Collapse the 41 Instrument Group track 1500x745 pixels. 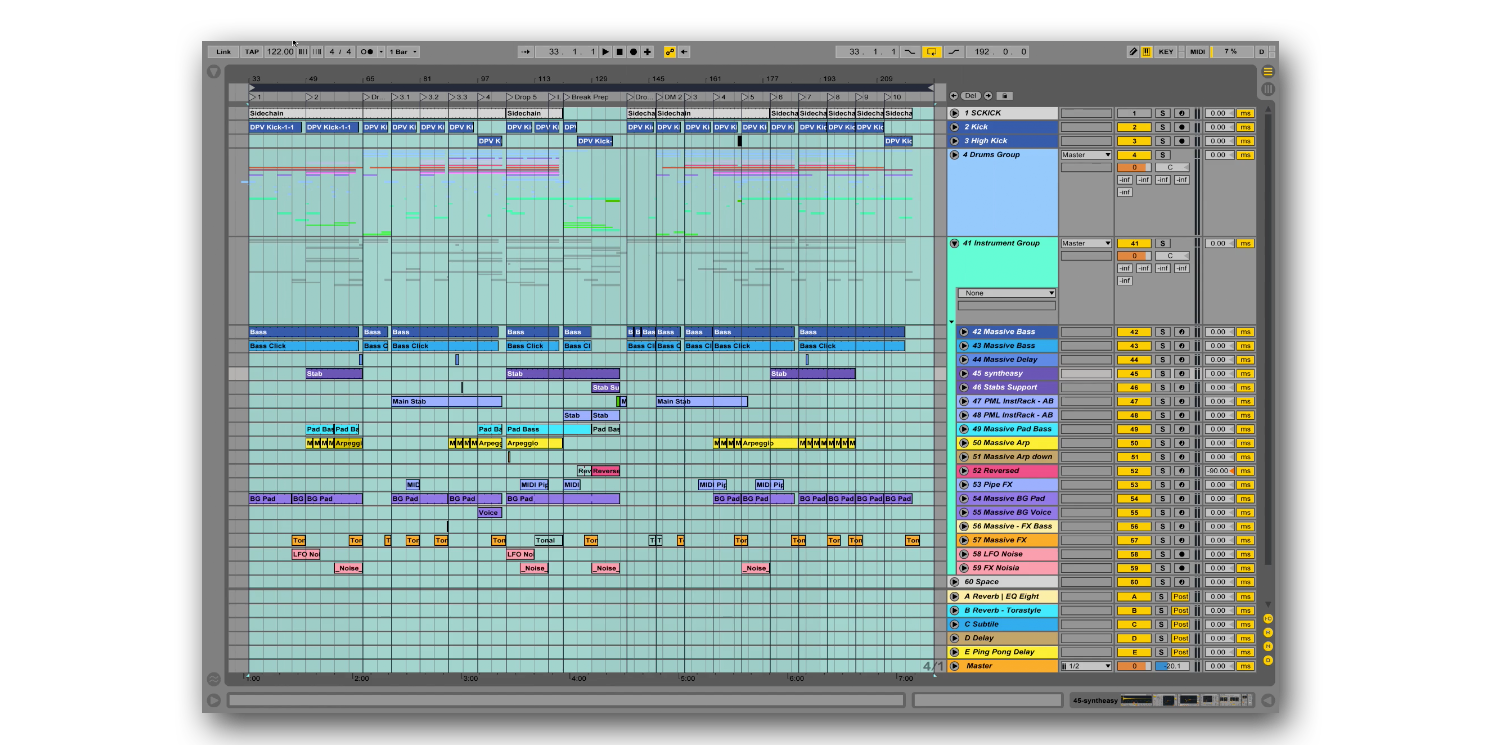pyautogui.click(x=954, y=243)
